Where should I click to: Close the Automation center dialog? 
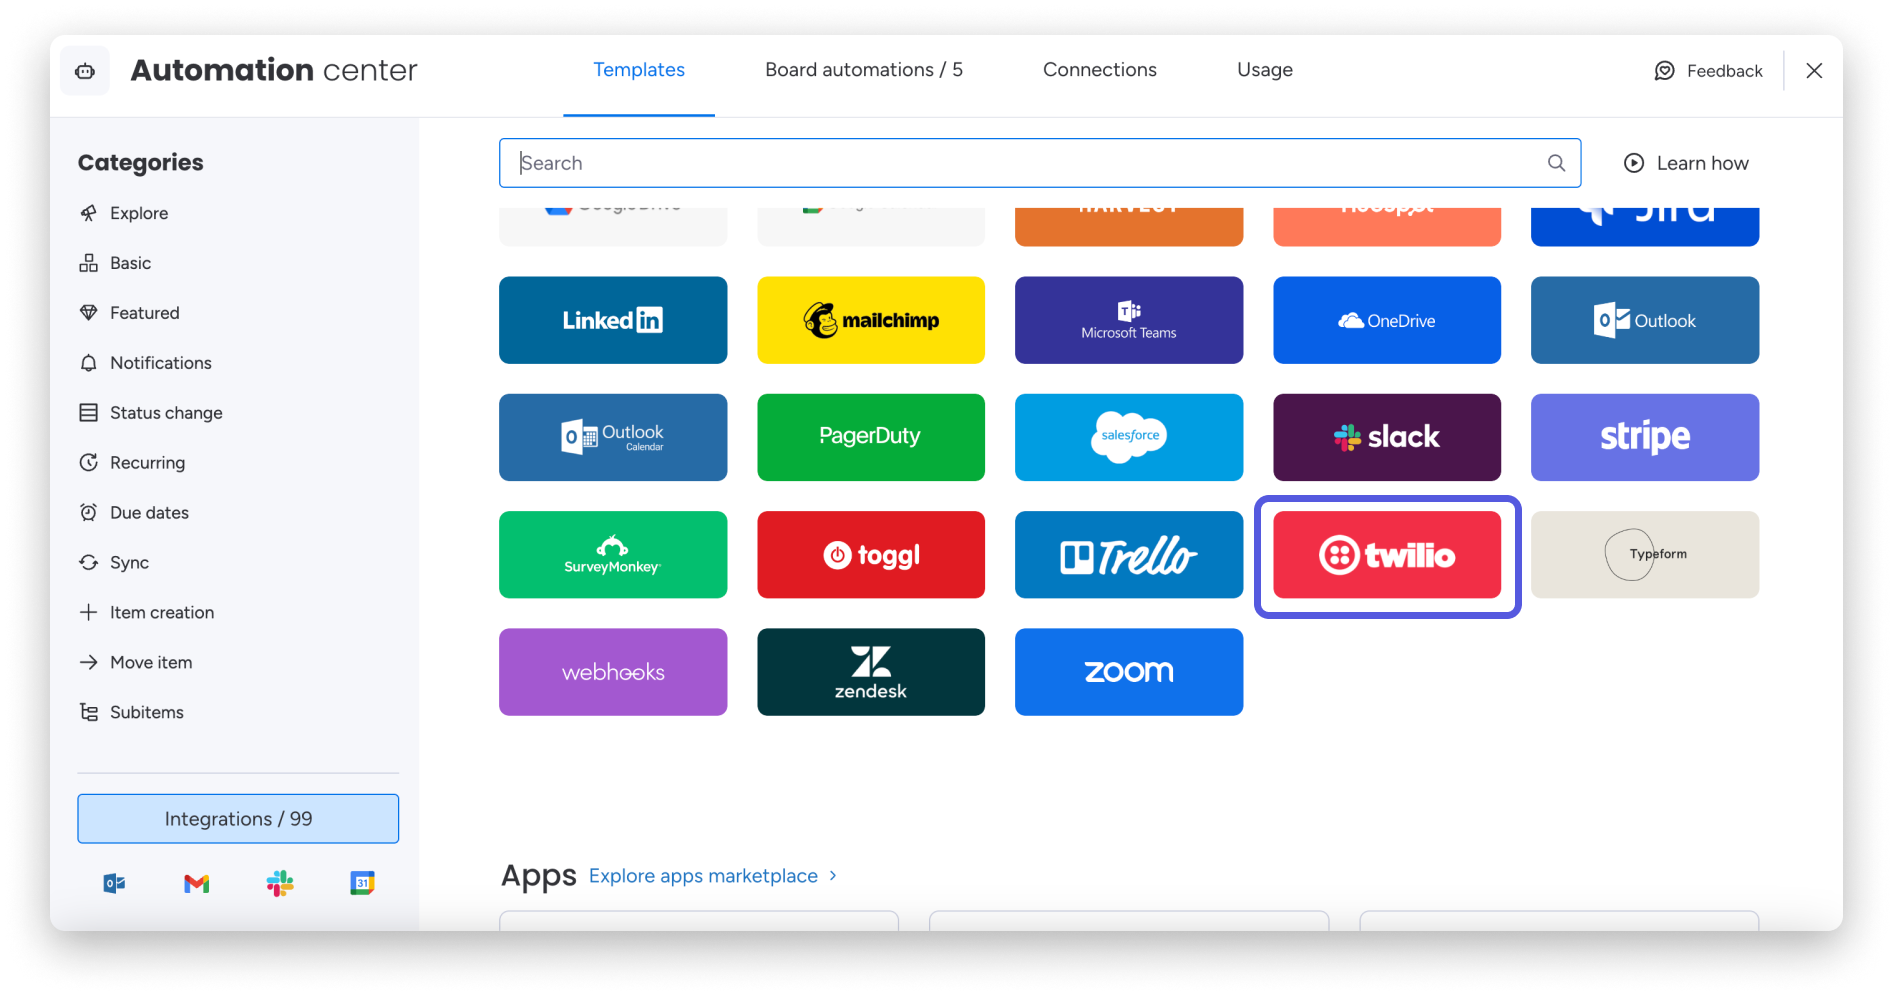1814,71
